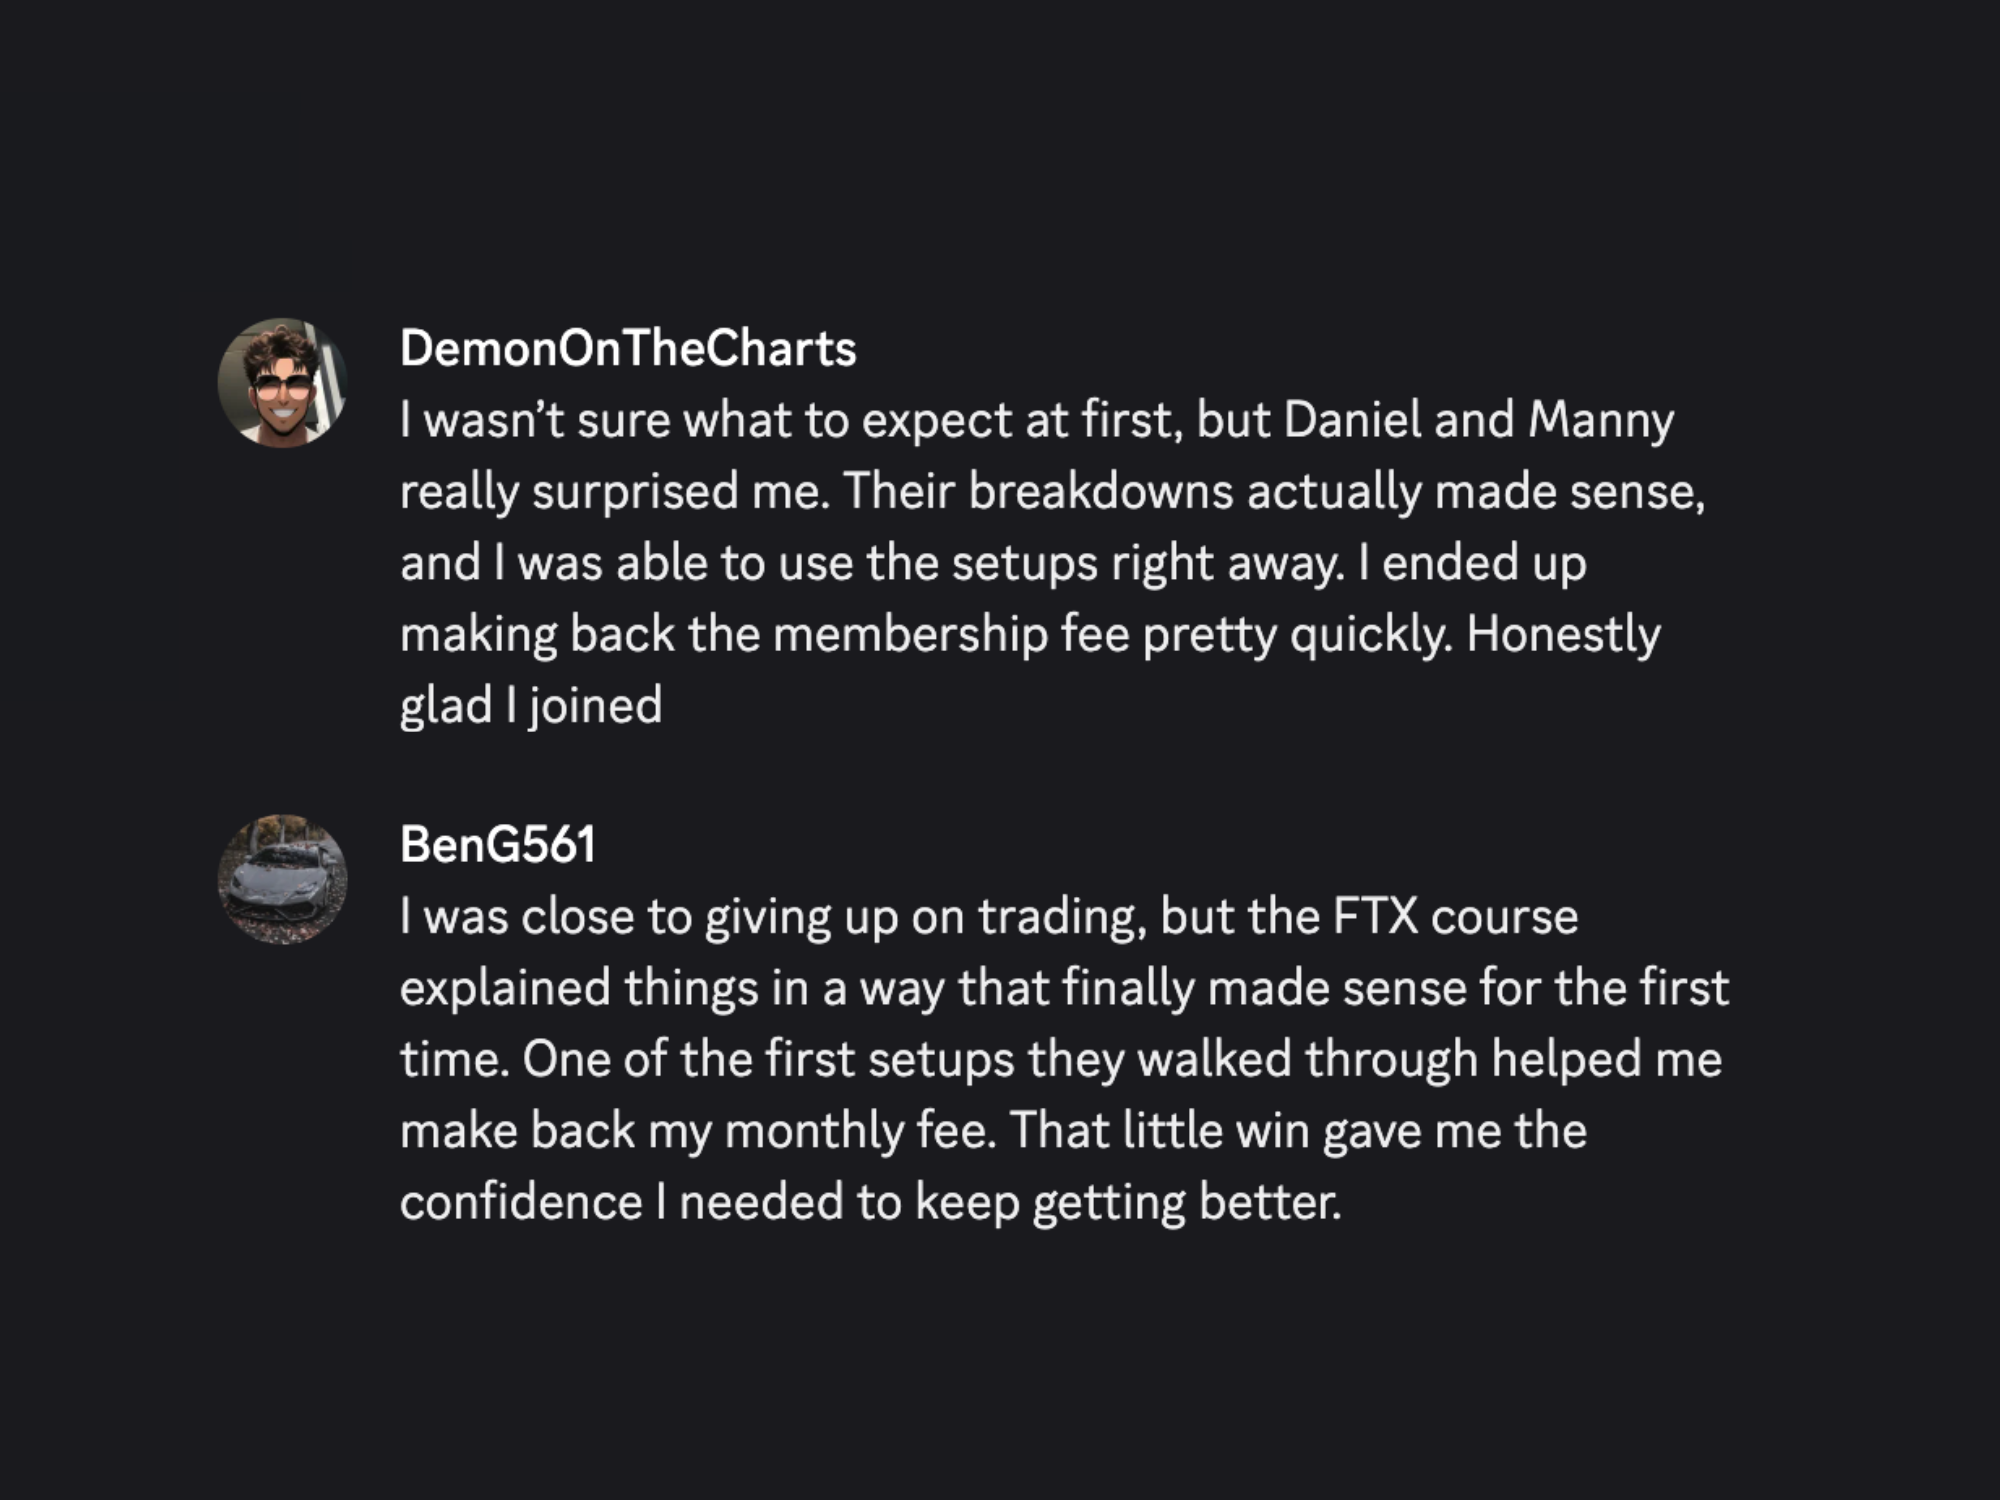The height and width of the screenshot is (1500, 2000).
Task: Click the name "Manny" in the first message
Action: point(1601,419)
